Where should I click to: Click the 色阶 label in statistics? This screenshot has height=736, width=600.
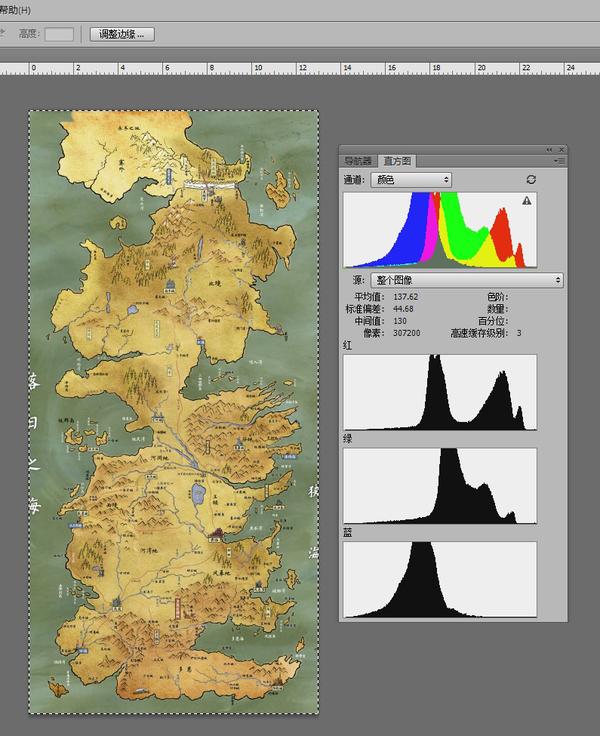(497, 297)
